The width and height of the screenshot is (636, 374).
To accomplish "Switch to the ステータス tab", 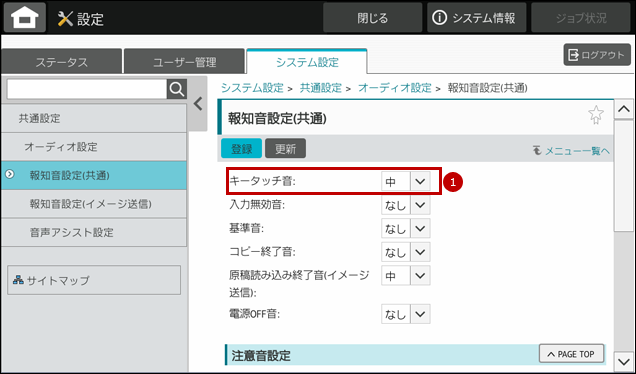I will coord(62,62).
